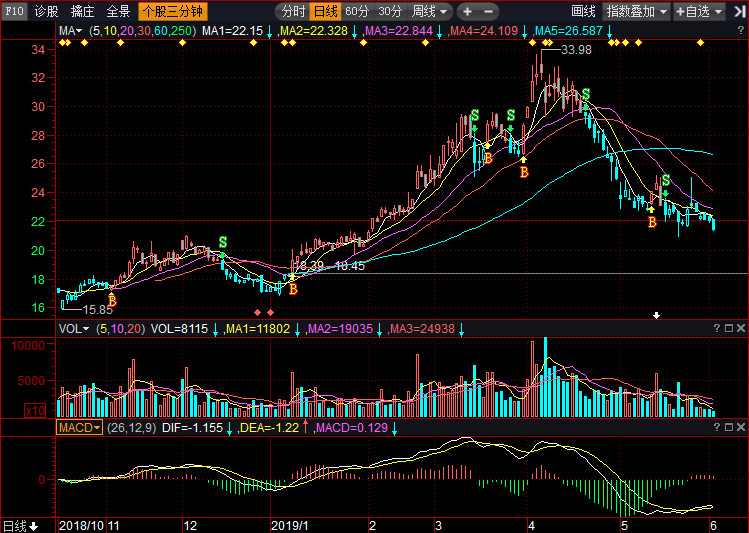Select the 全景 panorama tab
Image resolution: width=749 pixels, height=533 pixels.
point(118,11)
